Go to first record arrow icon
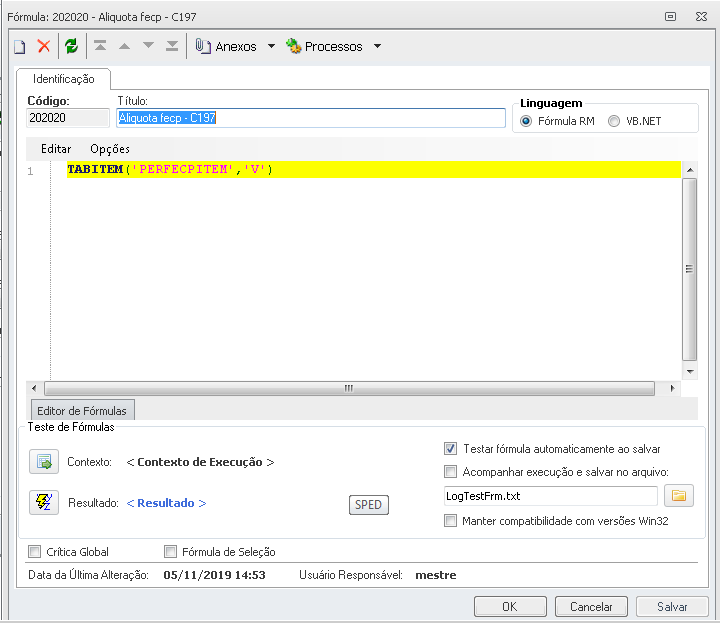The width and height of the screenshot is (720, 623). [100, 45]
